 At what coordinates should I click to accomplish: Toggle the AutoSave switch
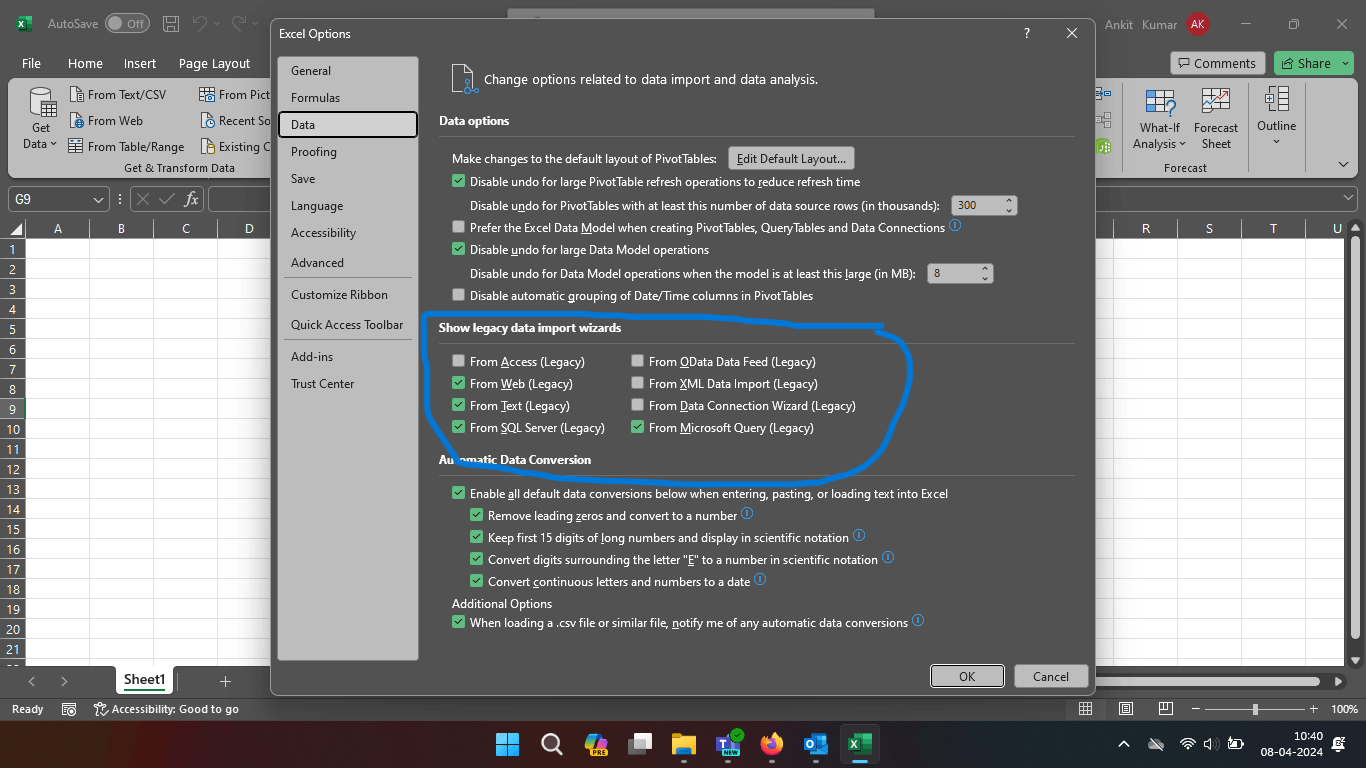127,23
